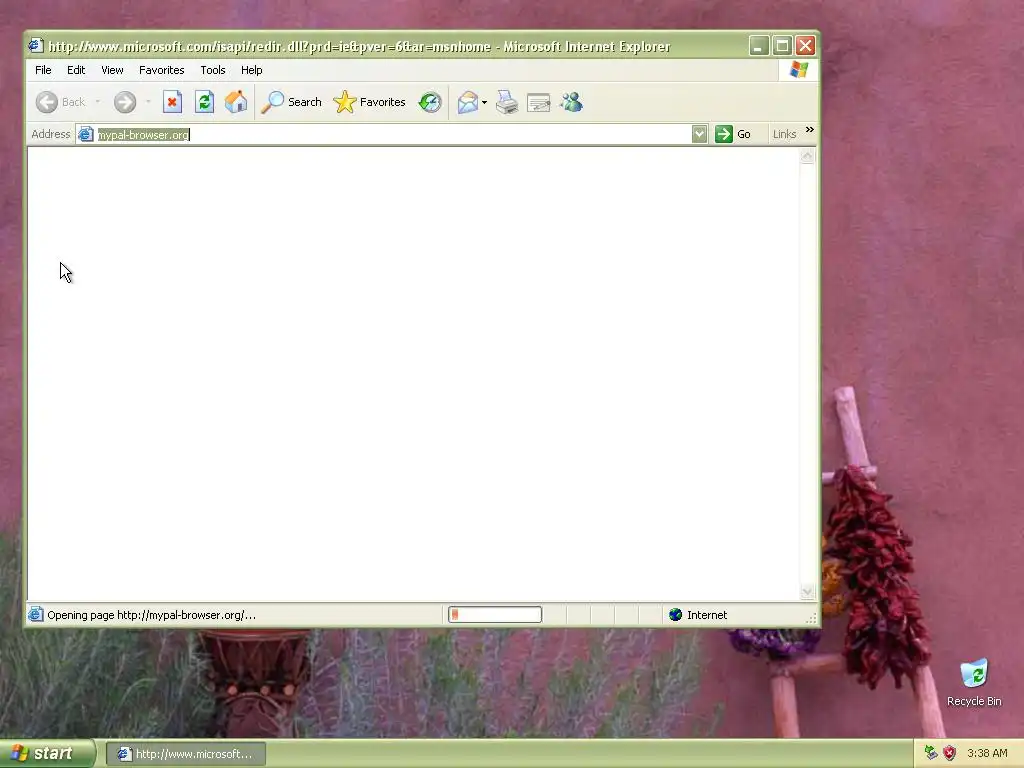1024x768 pixels.
Task: Click inside the address input field
Action: tap(392, 135)
